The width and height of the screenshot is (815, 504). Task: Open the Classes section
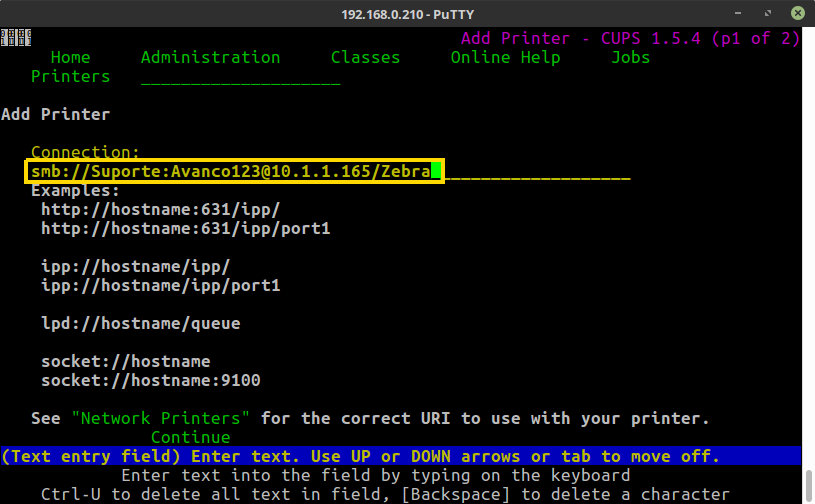coord(365,57)
